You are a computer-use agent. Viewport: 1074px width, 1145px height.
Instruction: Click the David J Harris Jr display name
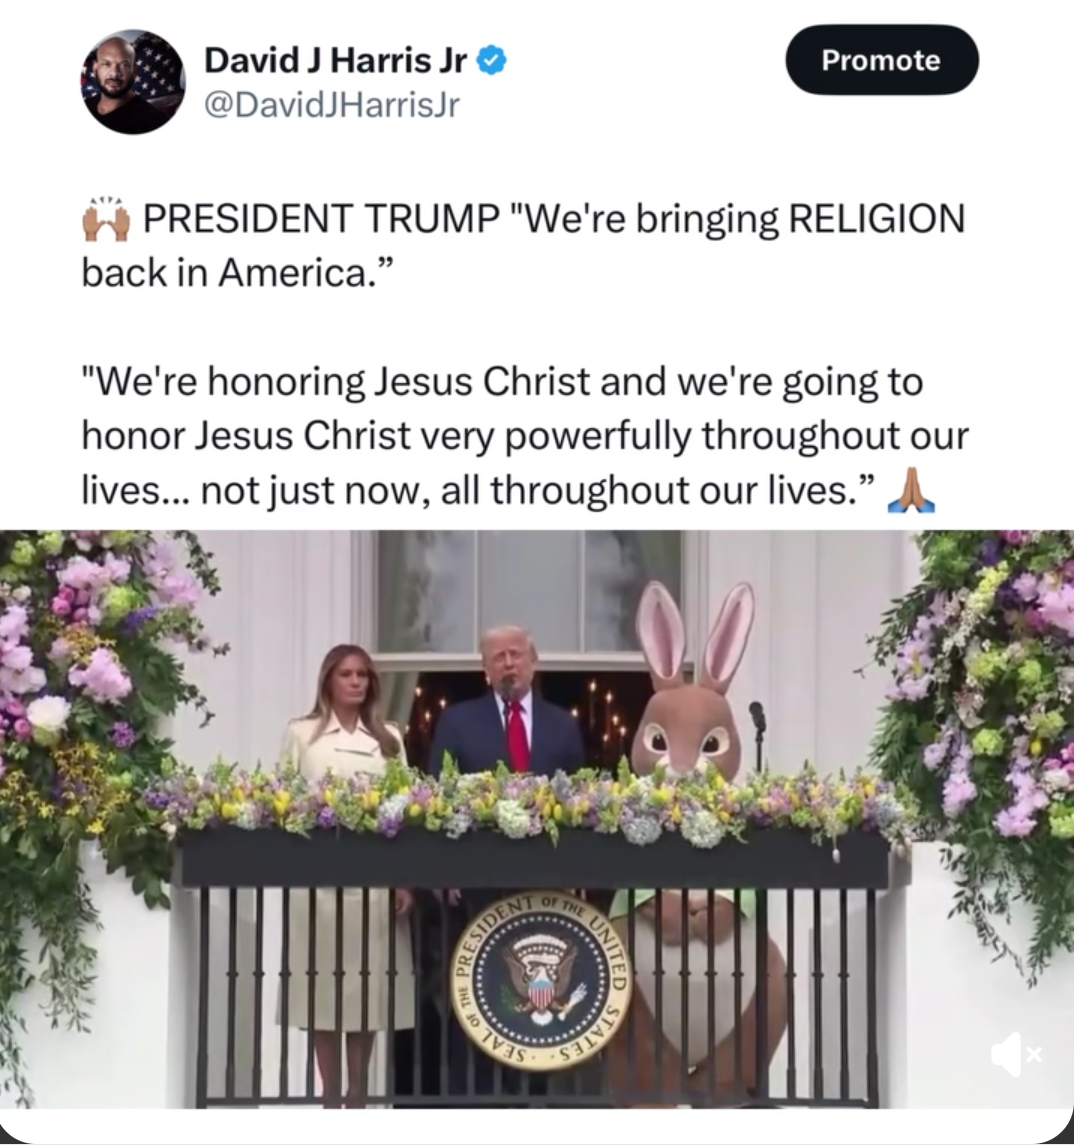pyautogui.click(x=335, y=60)
